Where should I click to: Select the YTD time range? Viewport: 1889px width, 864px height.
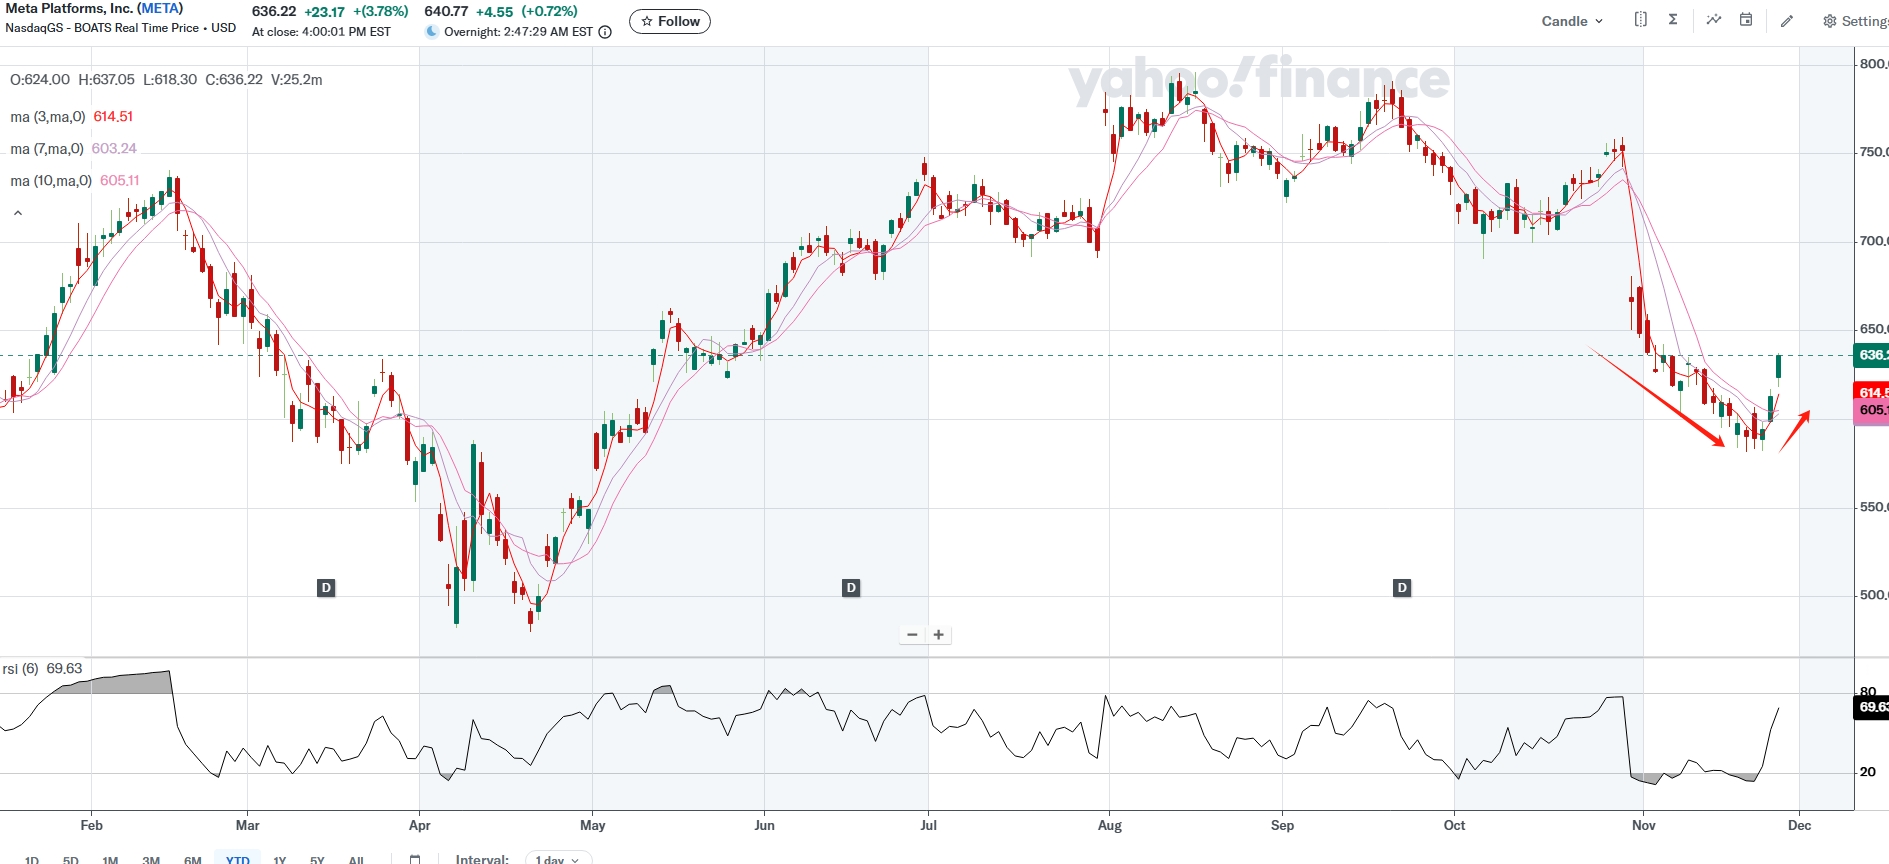(238, 859)
